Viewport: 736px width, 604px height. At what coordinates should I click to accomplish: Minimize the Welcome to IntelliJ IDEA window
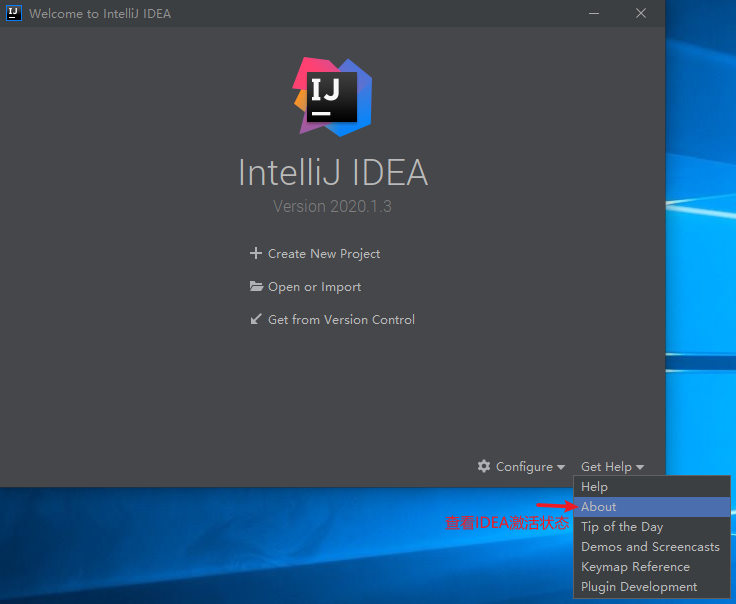[x=594, y=13]
